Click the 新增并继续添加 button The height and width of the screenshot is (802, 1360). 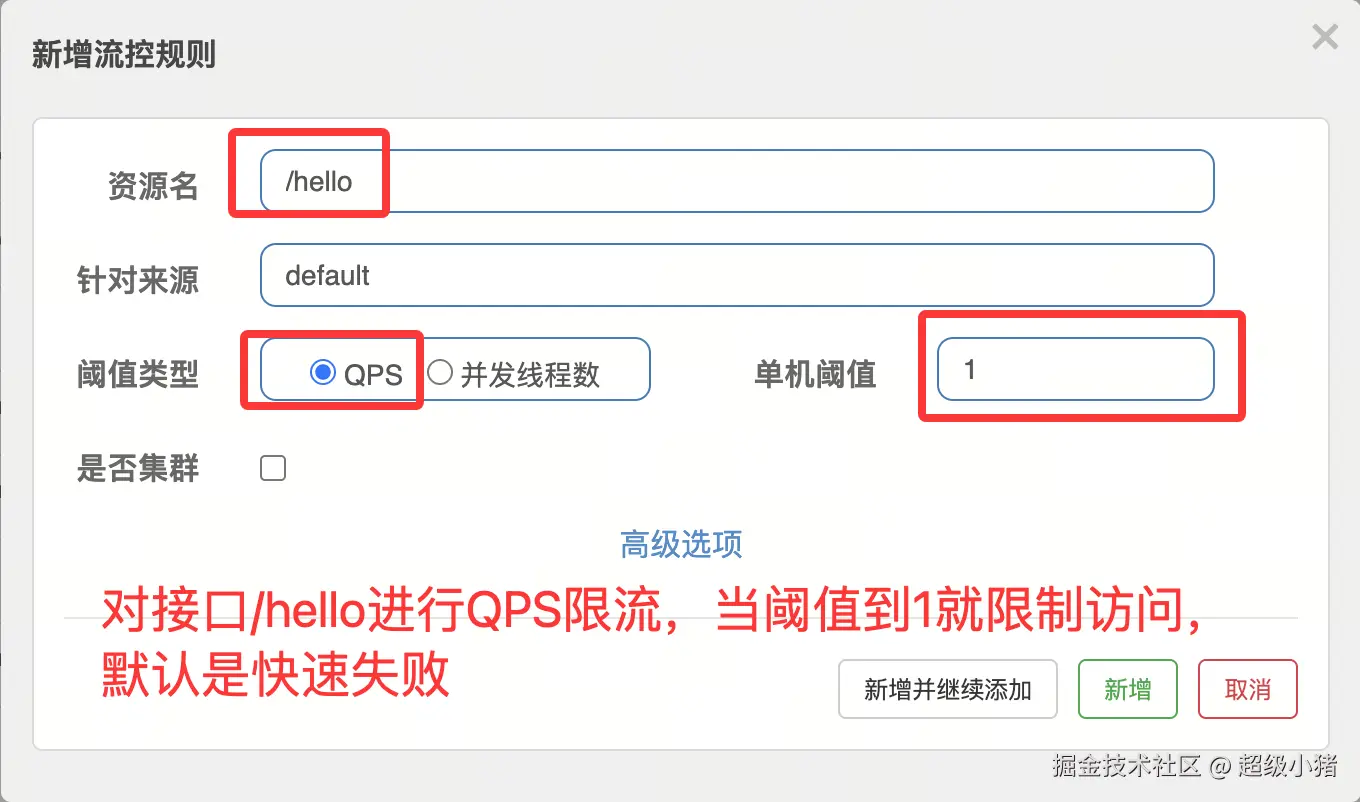(x=948, y=689)
